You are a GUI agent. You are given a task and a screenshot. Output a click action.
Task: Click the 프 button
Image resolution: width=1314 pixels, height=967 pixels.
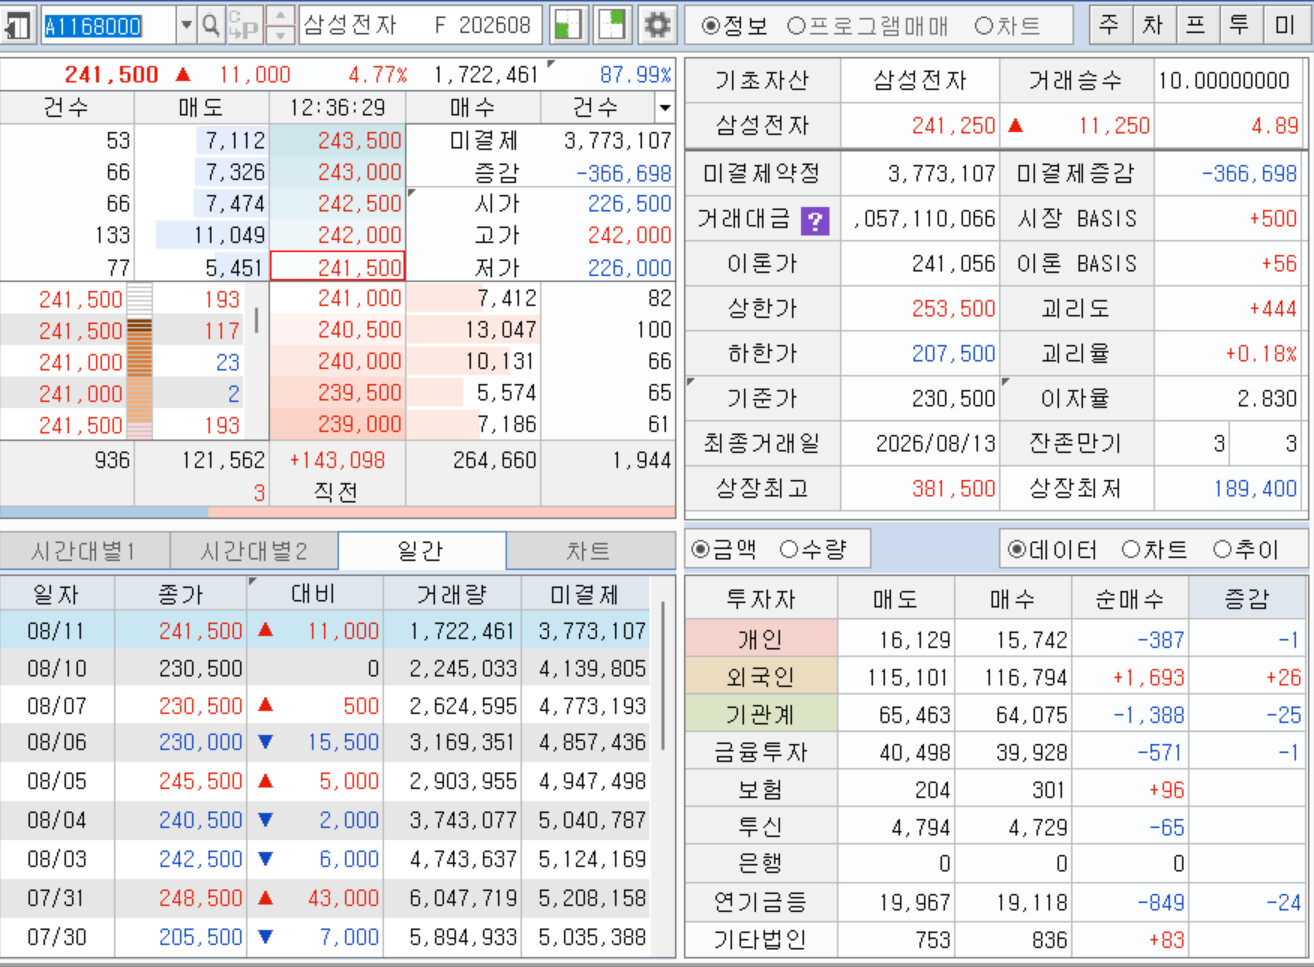click(1196, 25)
